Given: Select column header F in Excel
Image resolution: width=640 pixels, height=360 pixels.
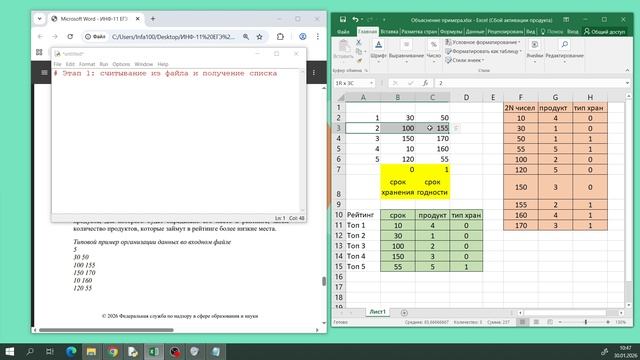Looking at the screenshot, I should pyautogui.click(x=520, y=97).
